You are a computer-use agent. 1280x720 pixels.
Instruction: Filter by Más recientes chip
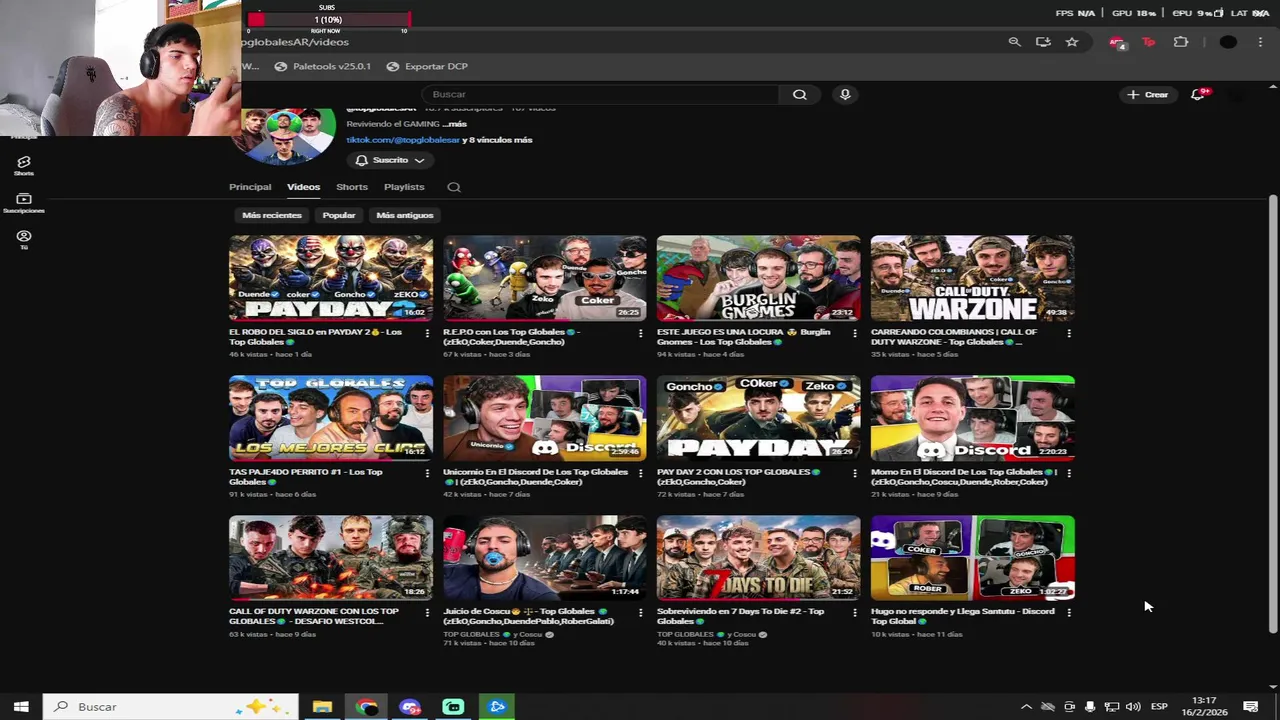click(x=271, y=215)
